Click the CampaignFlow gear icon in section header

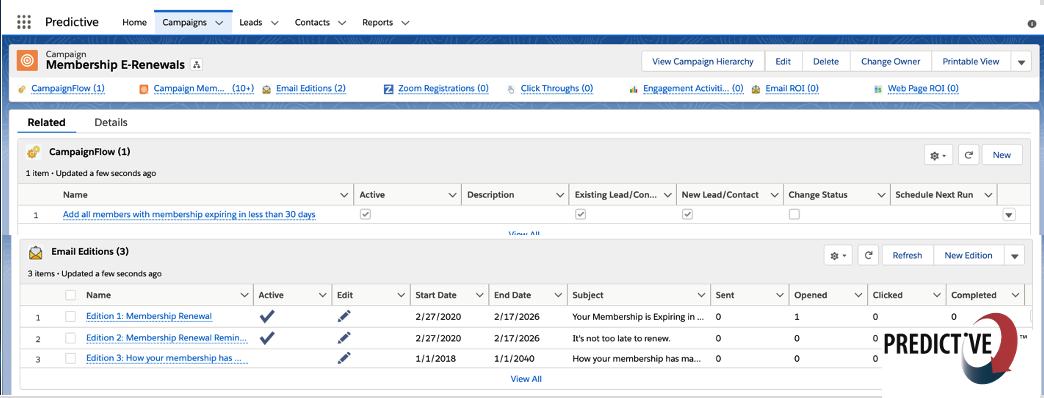(33, 152)
